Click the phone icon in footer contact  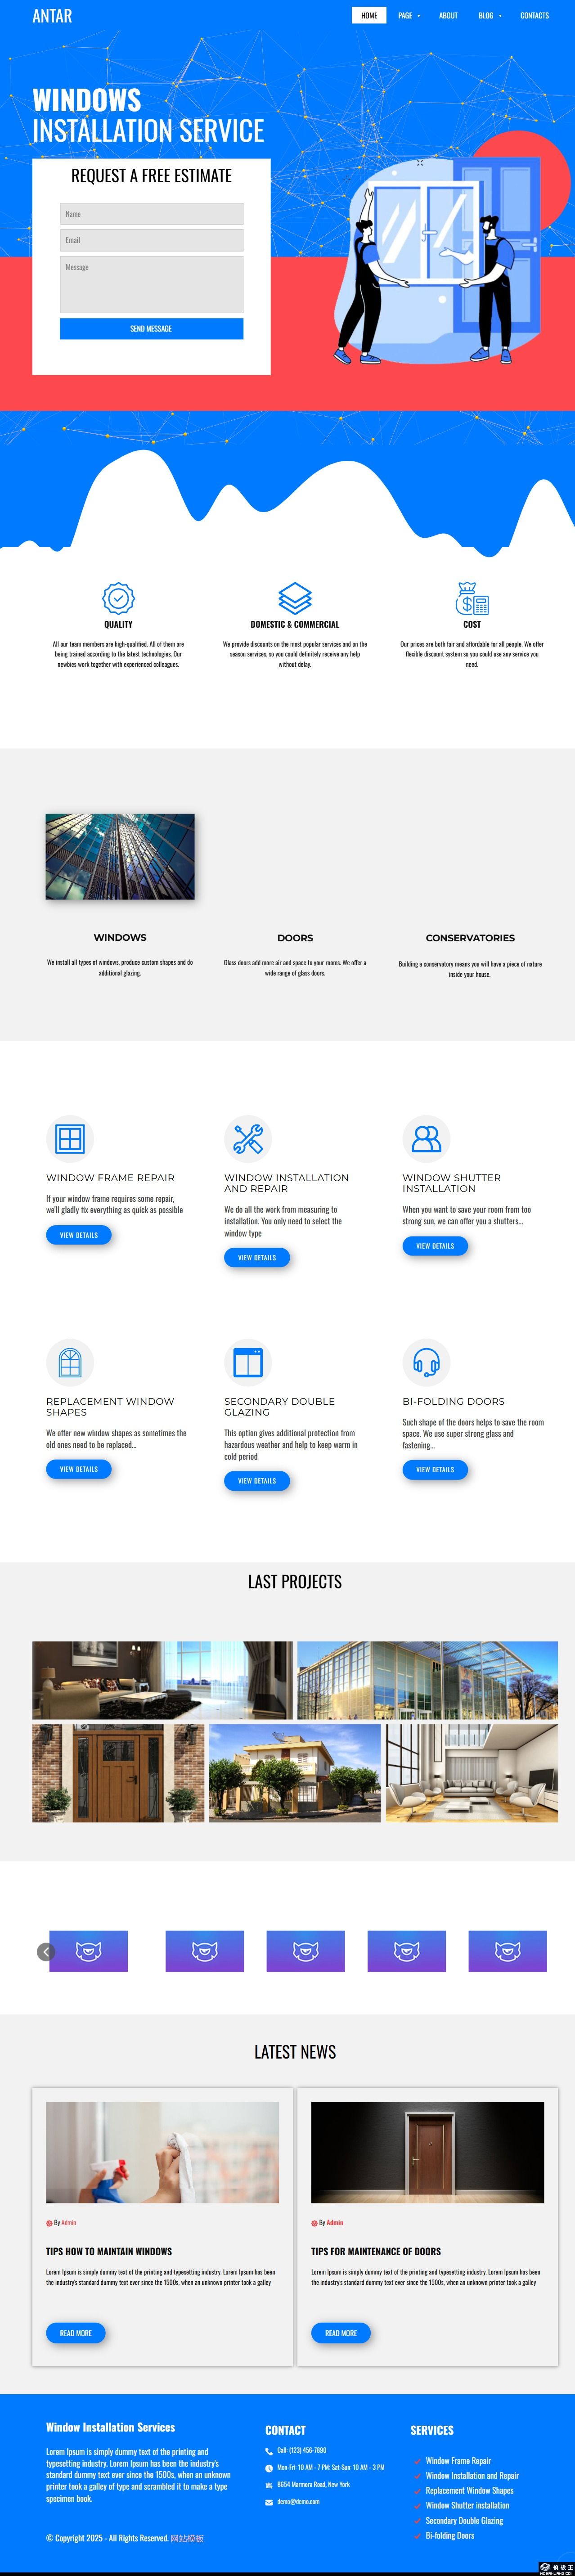[269, 2451]
